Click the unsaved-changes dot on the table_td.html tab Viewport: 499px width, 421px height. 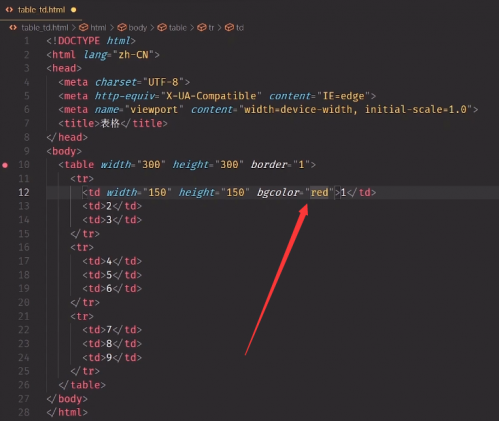click(74, 10)
